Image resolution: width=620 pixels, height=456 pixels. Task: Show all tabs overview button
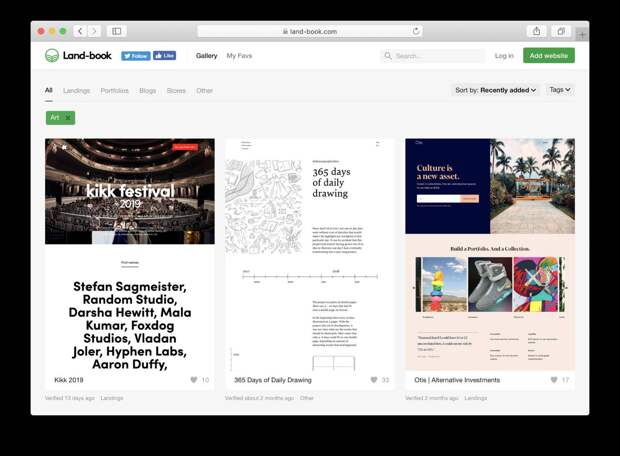pyautogui.click(x=561, y=31)
